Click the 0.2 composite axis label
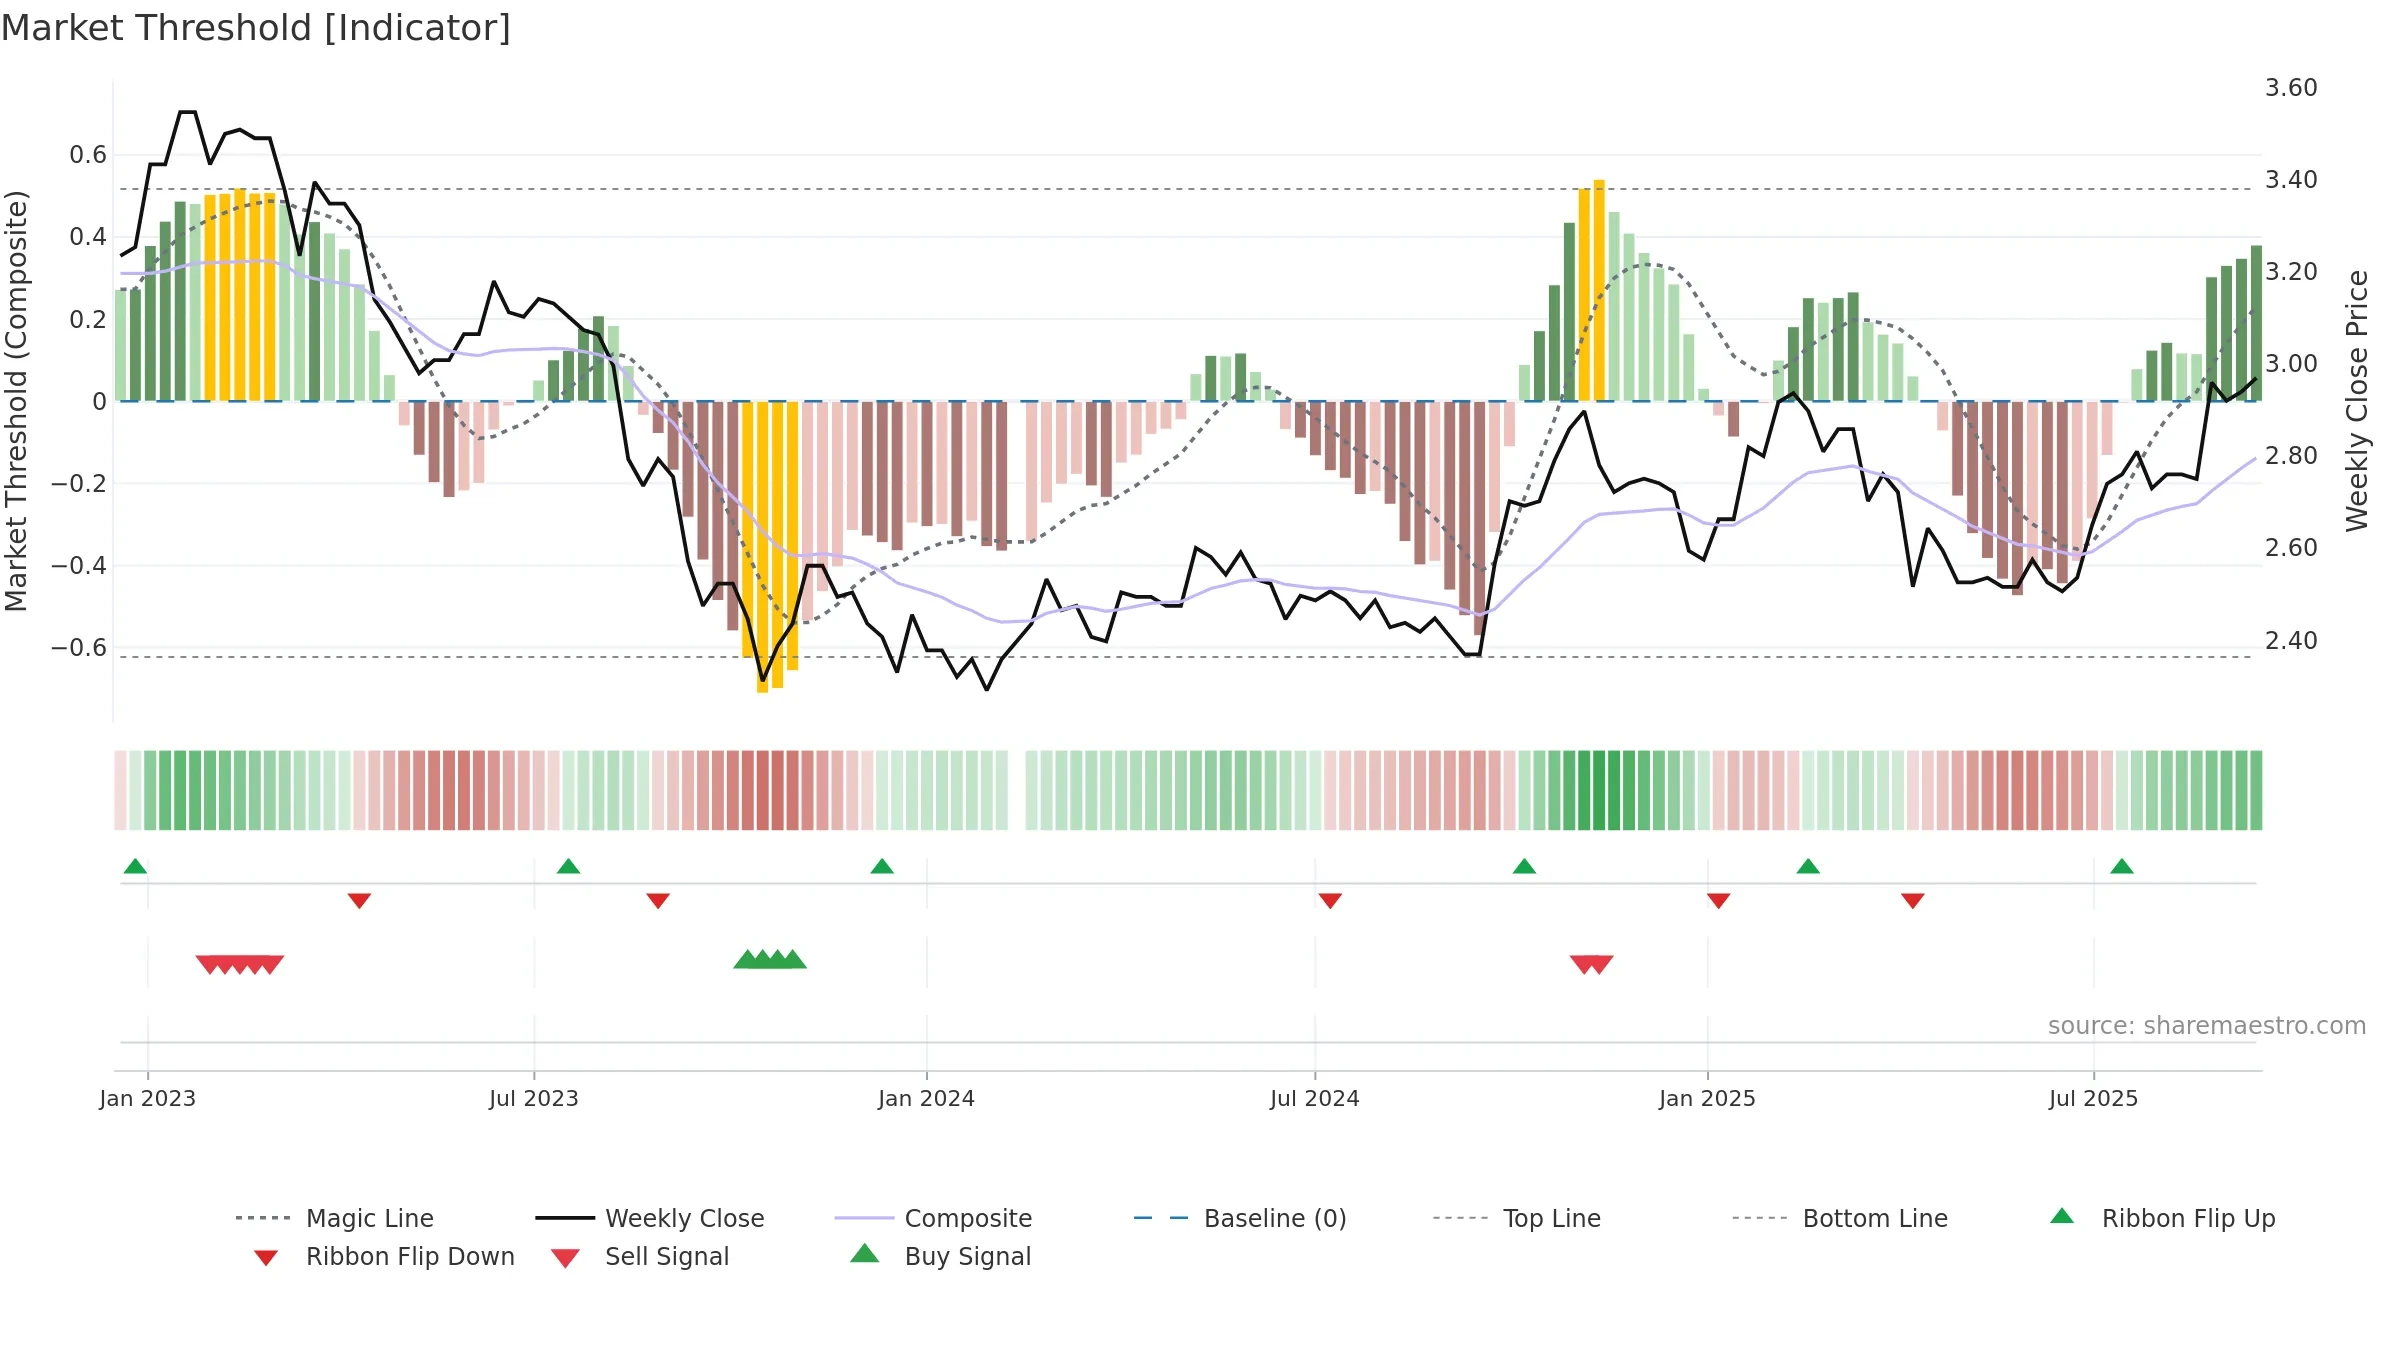This screenshot has width=2400, height=1350. (x=88, y=320)
